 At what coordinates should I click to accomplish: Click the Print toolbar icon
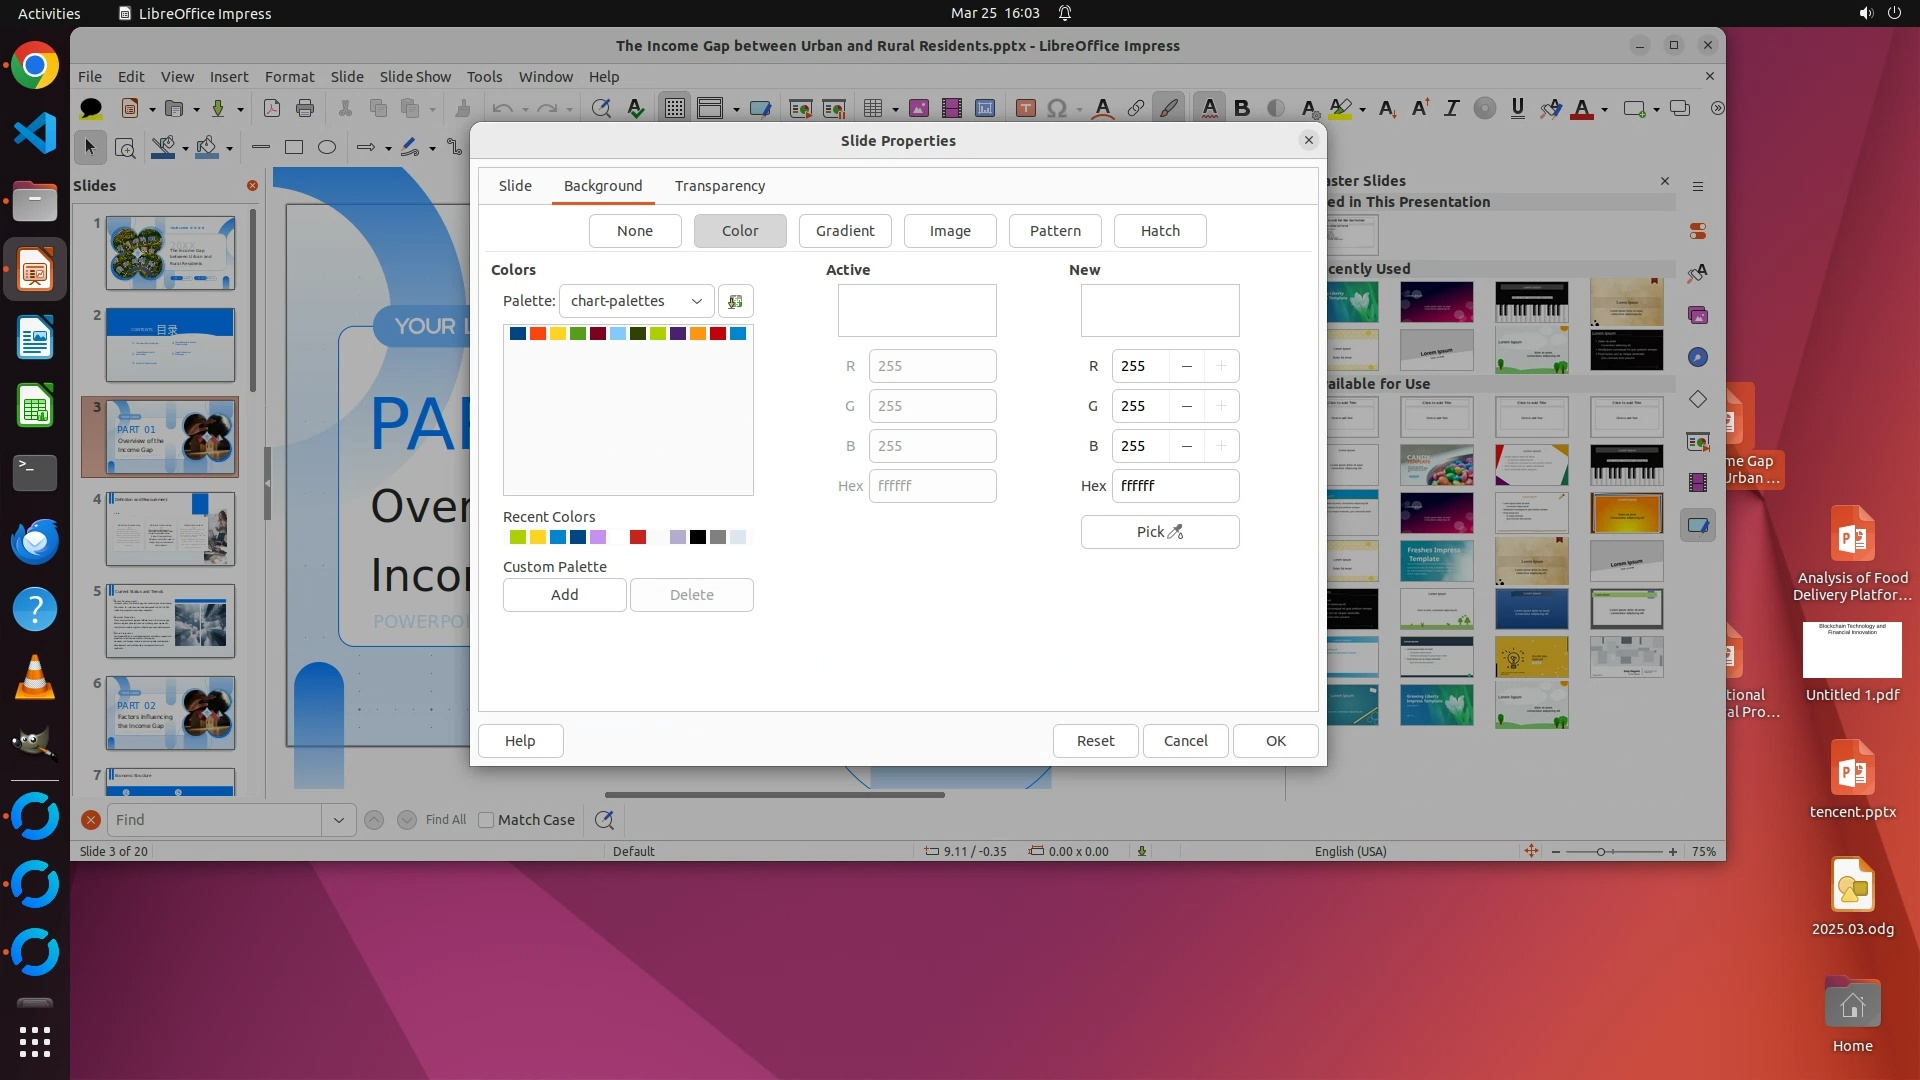coord(305,108)
